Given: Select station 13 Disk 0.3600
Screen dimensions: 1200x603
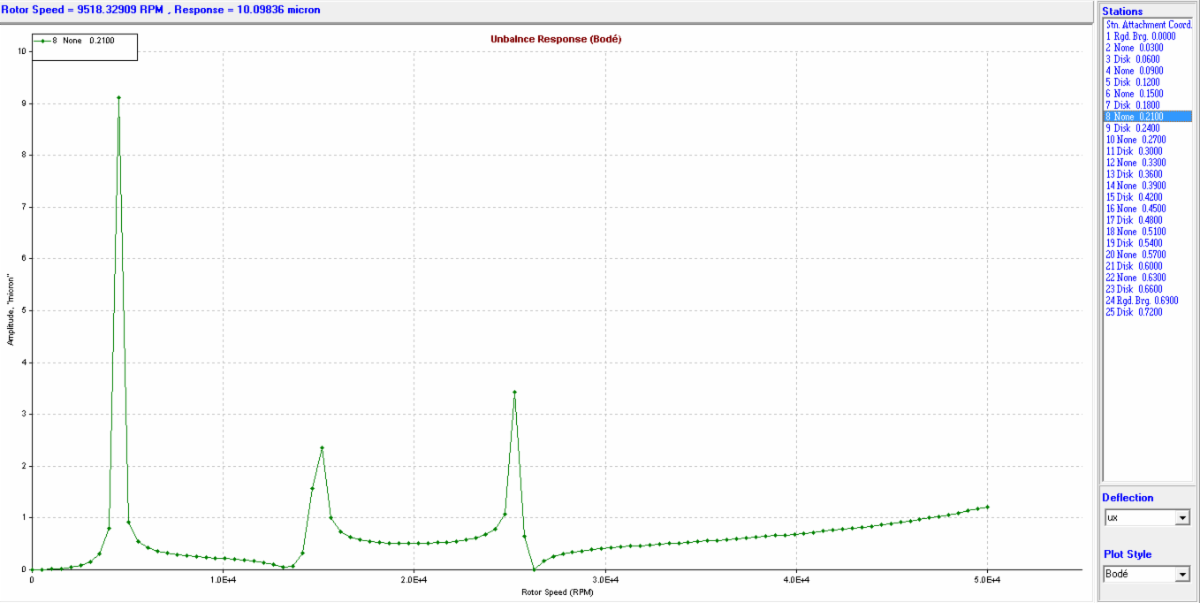Looking at the screenshot, I should [1135, 174].
